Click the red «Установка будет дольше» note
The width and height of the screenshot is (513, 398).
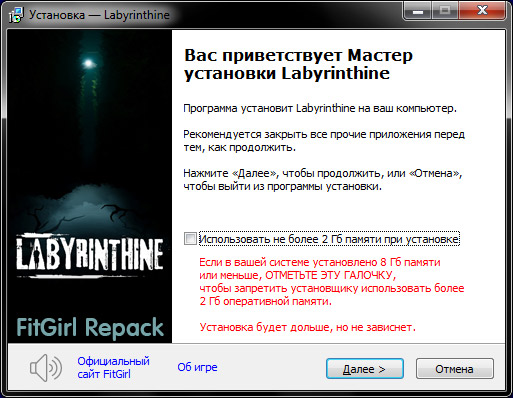(307, 327)
